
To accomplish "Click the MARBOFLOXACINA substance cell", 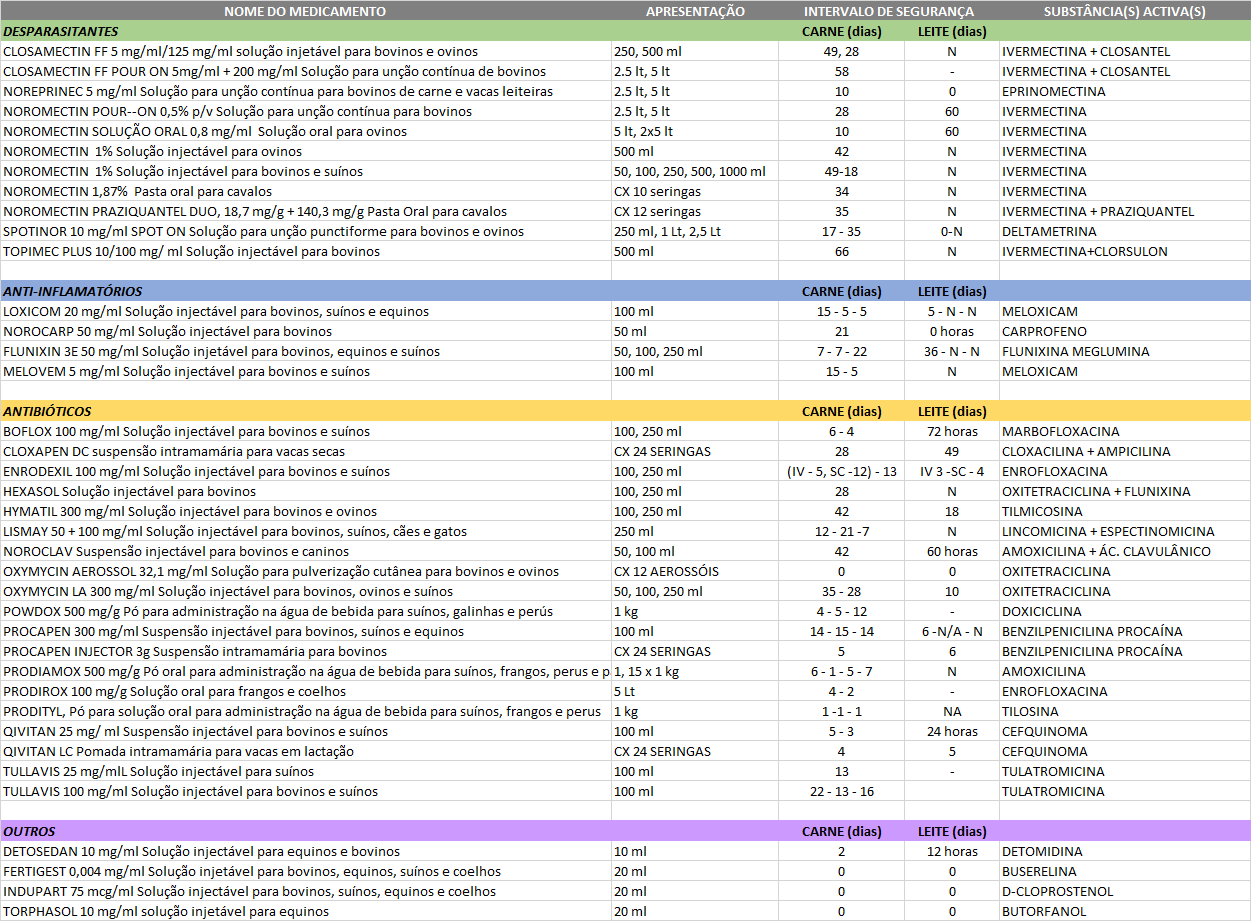I will 1125,431.
